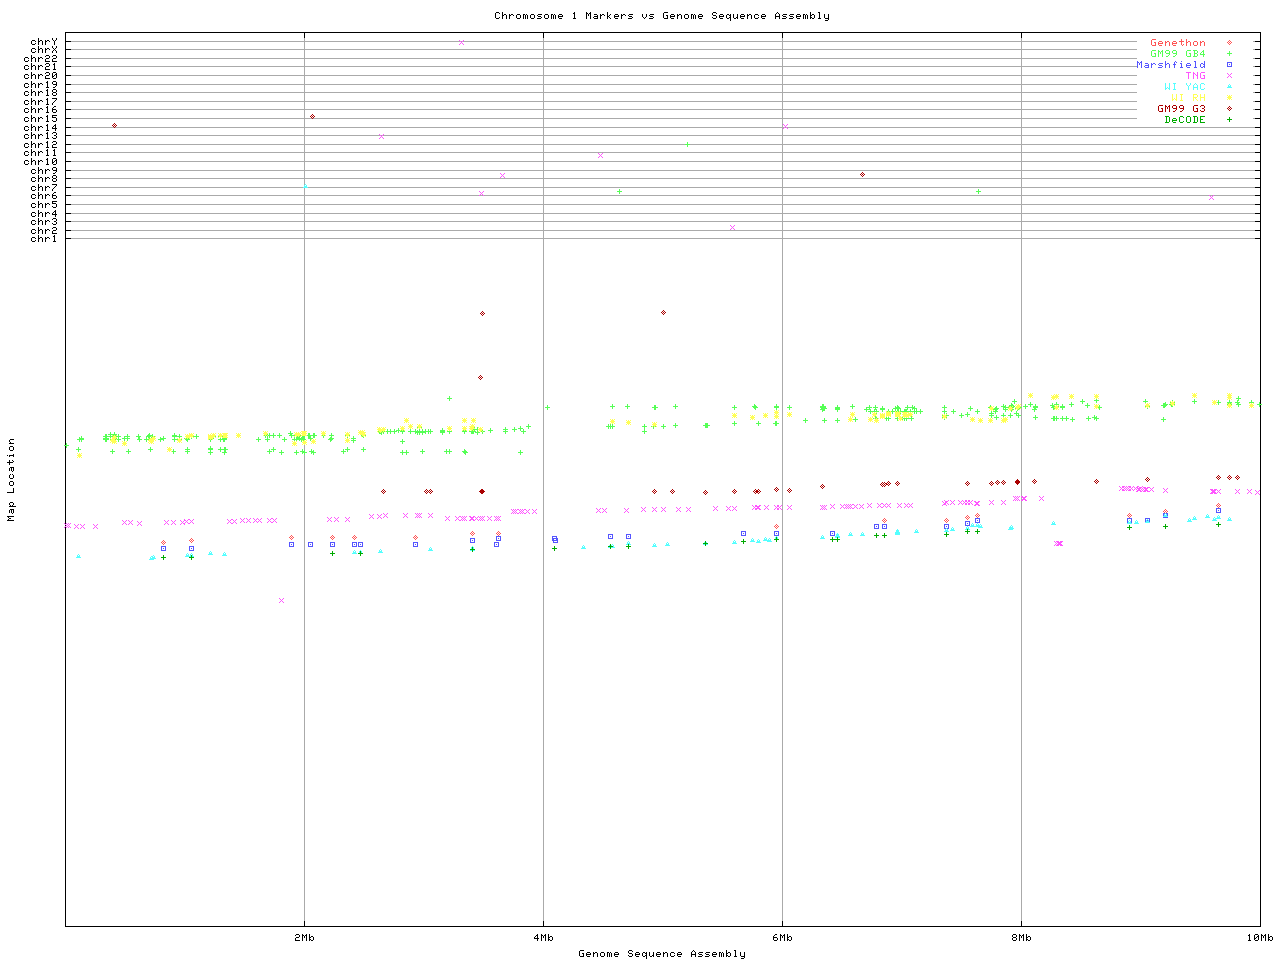Click the Genome Sequence Assembly axis title
This screenshot has width=1280, height=960.
coord(661,954)
